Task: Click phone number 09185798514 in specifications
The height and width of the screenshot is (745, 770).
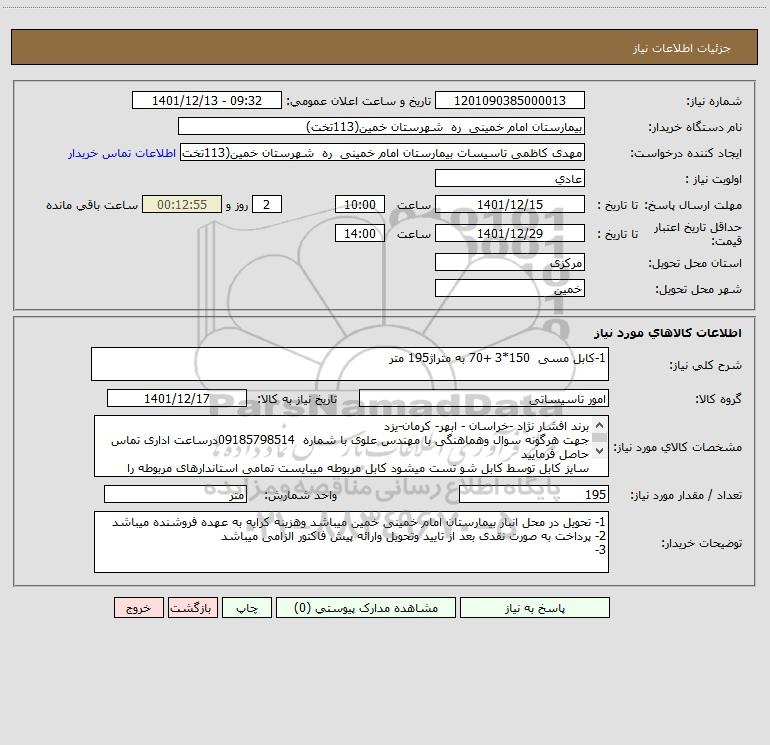Action: [256, 440]
